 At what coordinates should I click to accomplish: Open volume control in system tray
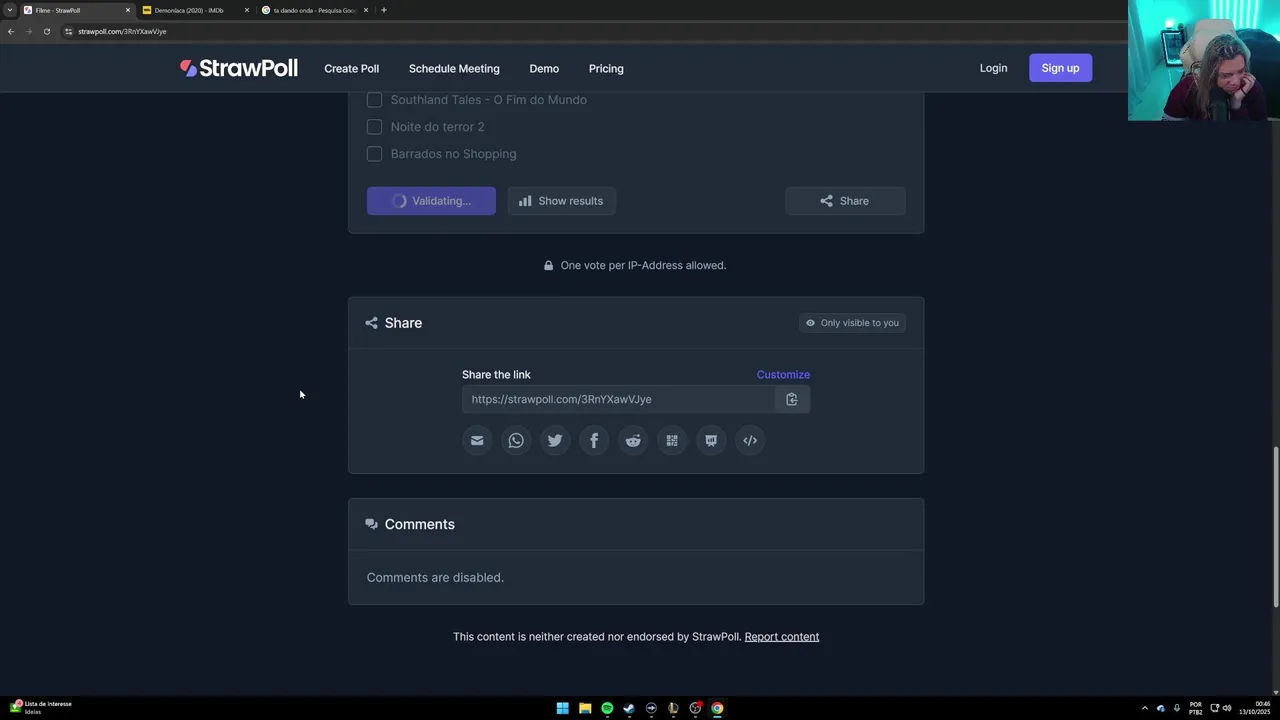1227,708
